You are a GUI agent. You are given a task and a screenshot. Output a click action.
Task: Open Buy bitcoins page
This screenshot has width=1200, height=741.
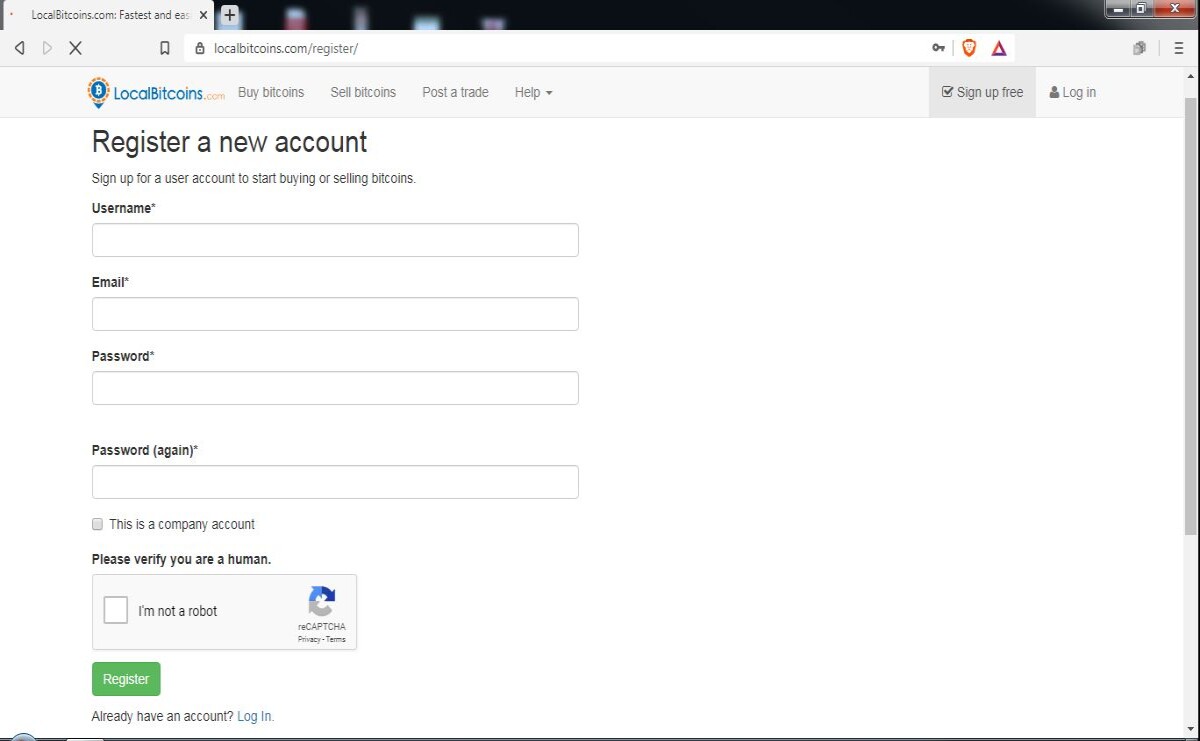point(271,92)
